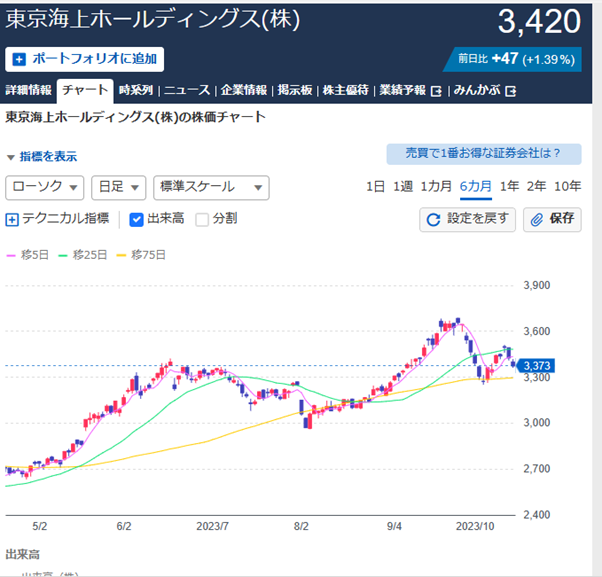Click the 2023/7 date label on the chart axis
The width and height of the screenshot is (602, 577).
[212, 526]
